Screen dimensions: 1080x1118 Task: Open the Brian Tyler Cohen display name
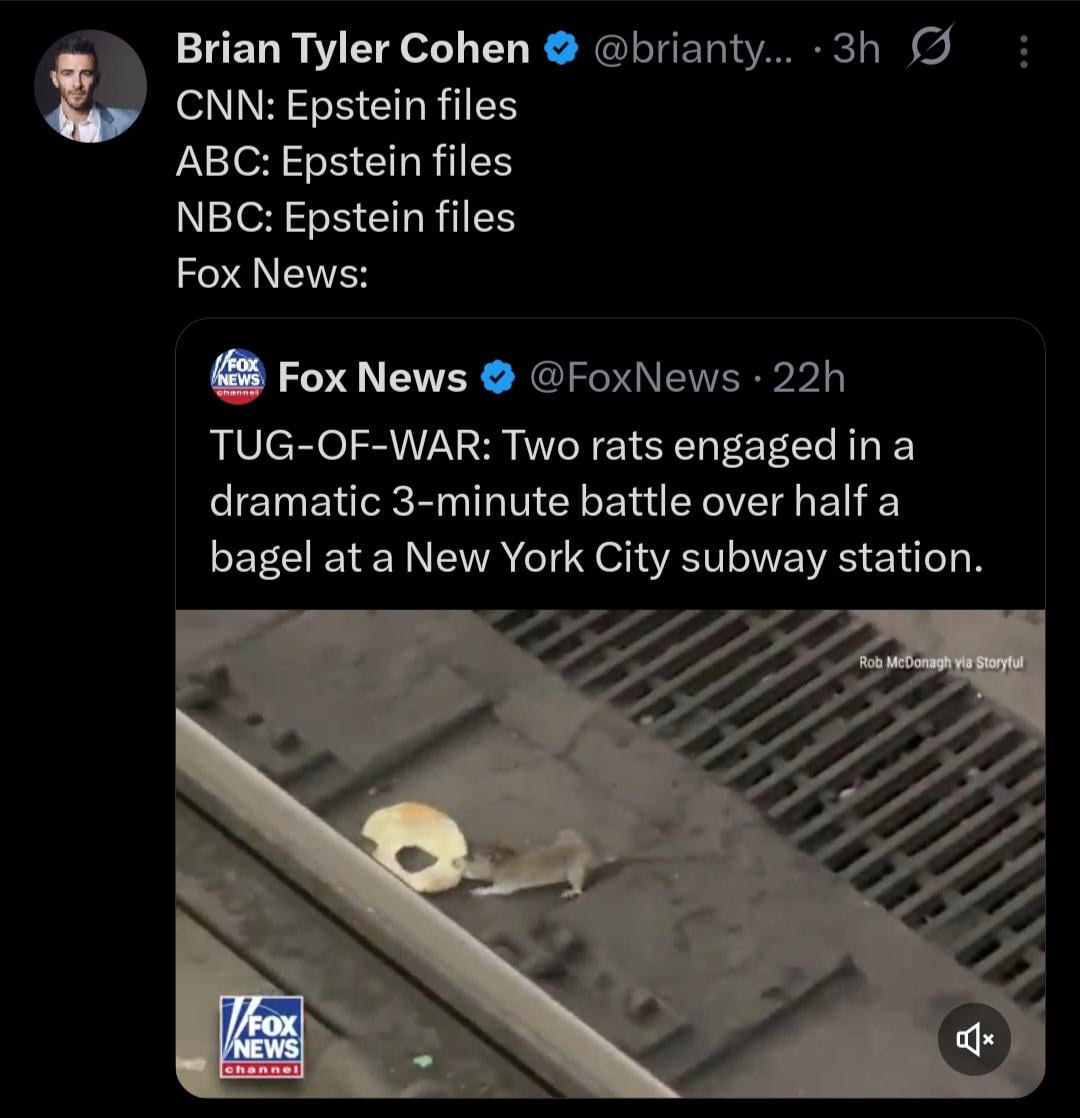tap(353, 48)
